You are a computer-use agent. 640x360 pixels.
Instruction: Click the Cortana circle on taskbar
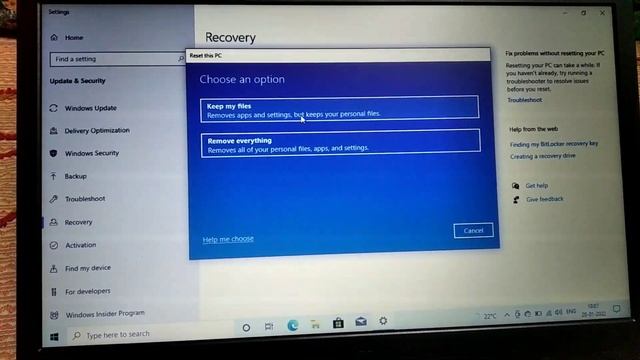[x=246, y=327]
